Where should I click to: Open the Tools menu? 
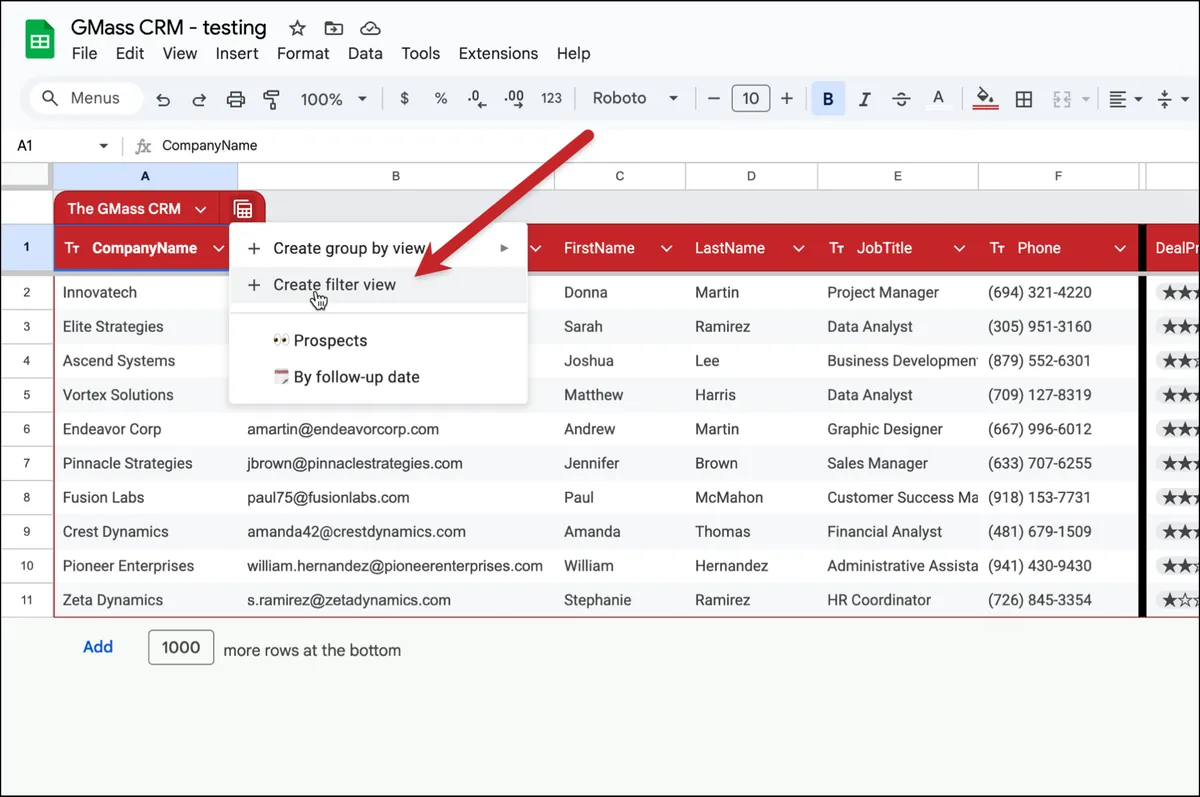pyautogui.click(x=420, y=53)
